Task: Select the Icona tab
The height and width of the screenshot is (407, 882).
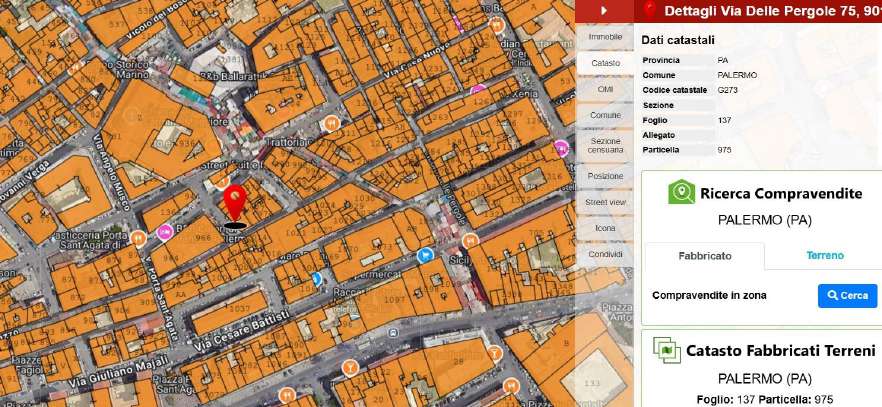Action: click(x=605, y=228)
